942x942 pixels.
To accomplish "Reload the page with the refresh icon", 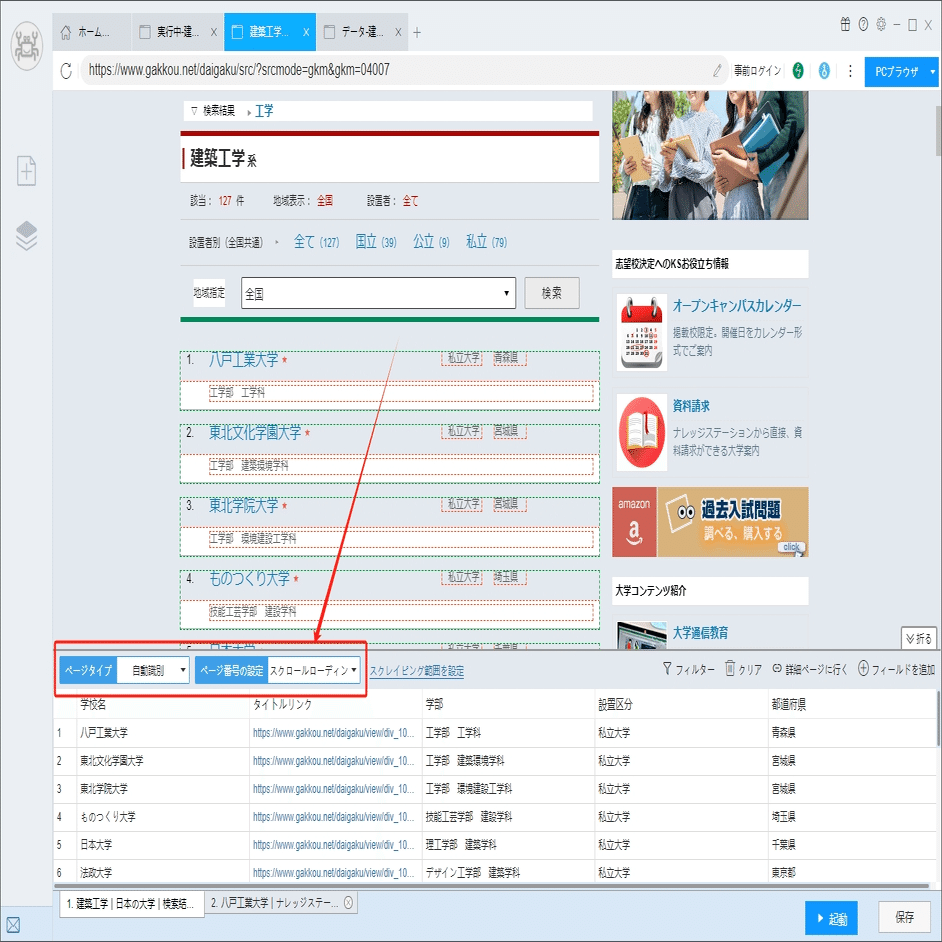I will [x=66, y=71].
